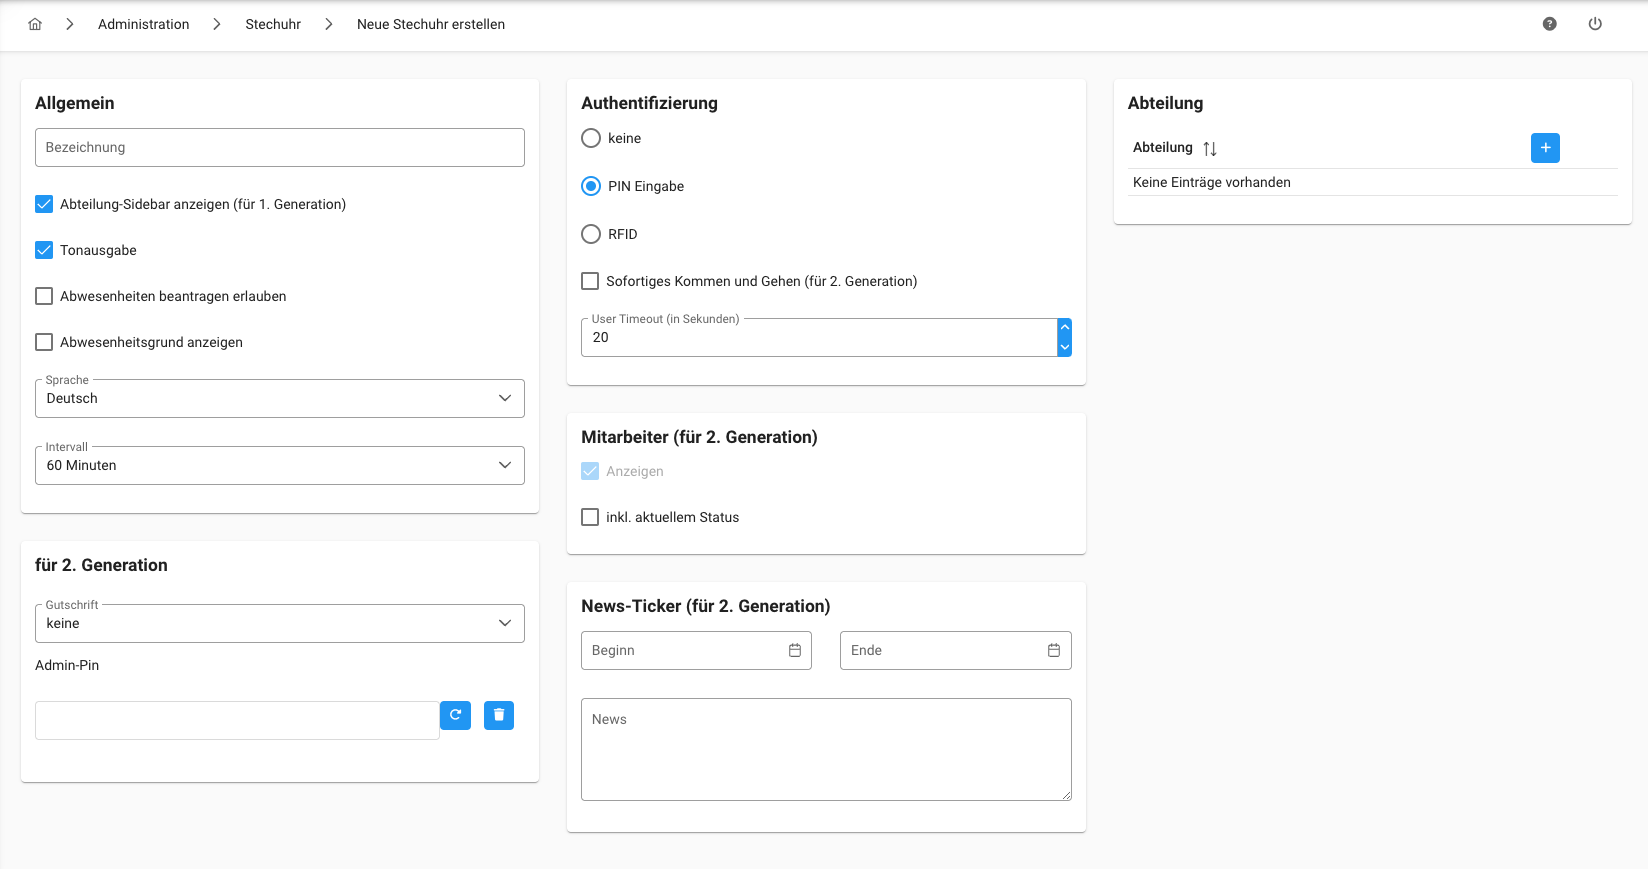The image size is (1648, 869).
Task: Select the RFID authentication option
Action: tap(591, 234)
